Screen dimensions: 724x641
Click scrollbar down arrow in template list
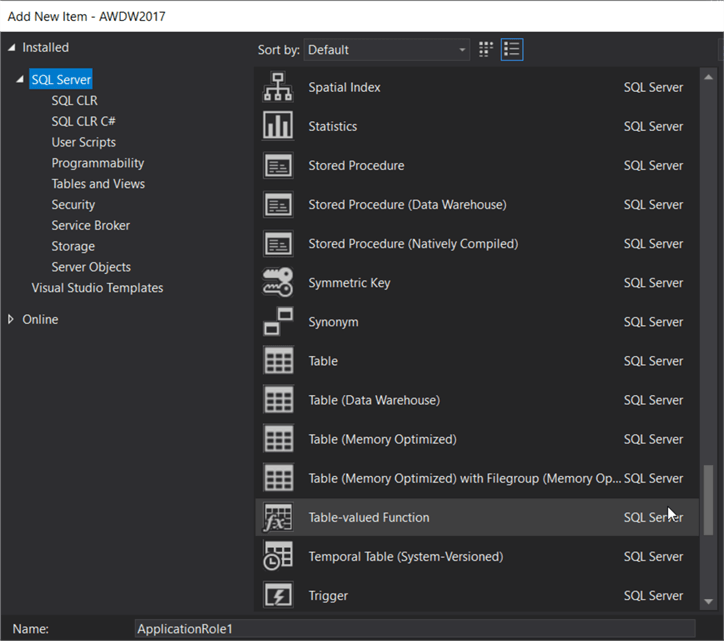pyautogui.click(x=708, y=601)
